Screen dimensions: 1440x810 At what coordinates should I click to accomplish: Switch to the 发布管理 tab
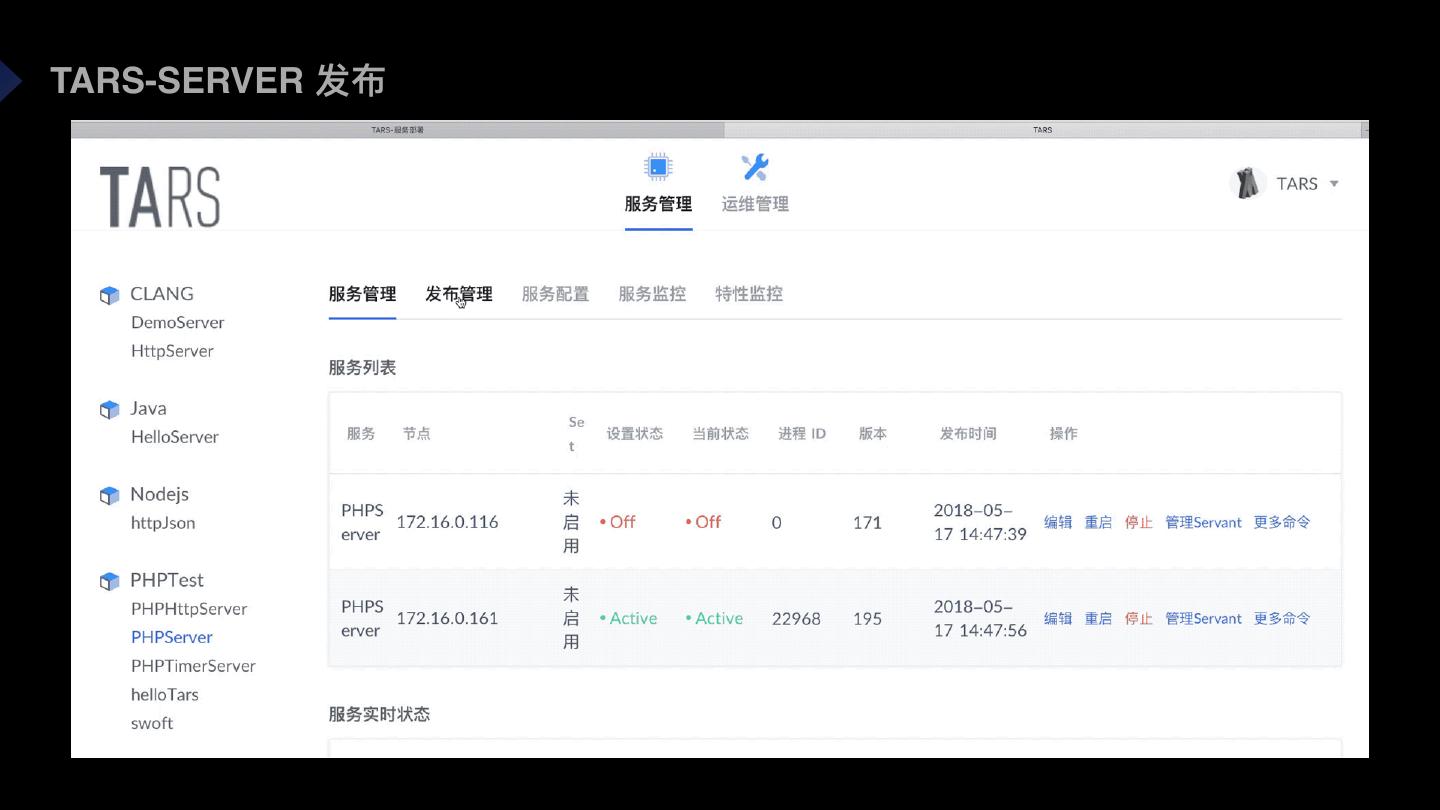(458, 294)
